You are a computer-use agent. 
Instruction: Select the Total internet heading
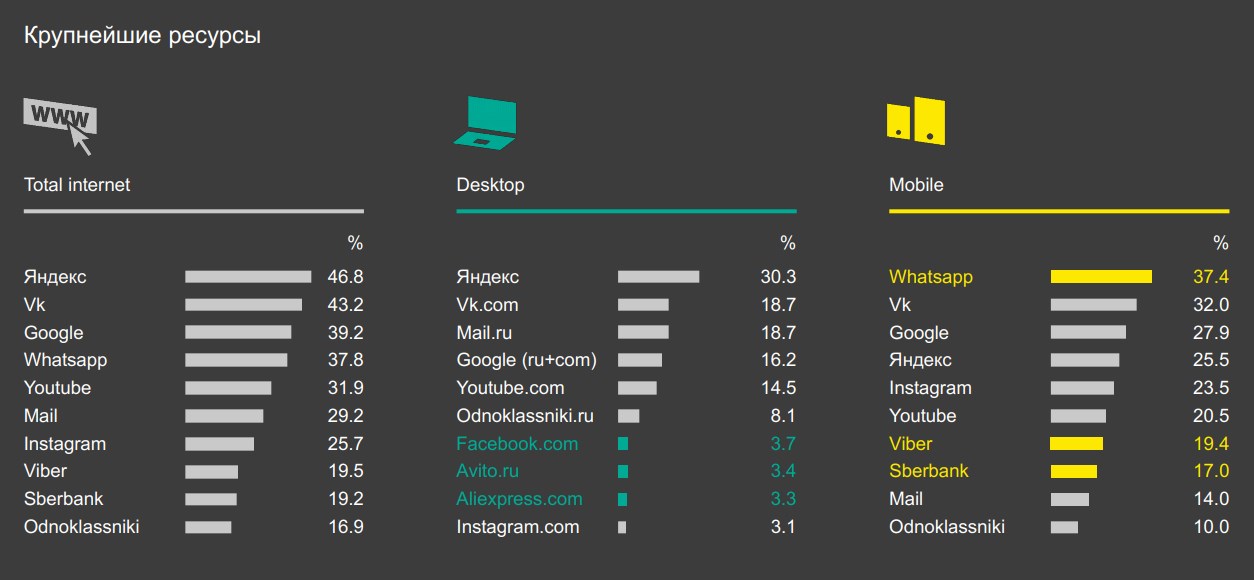[x=77, y=185]
